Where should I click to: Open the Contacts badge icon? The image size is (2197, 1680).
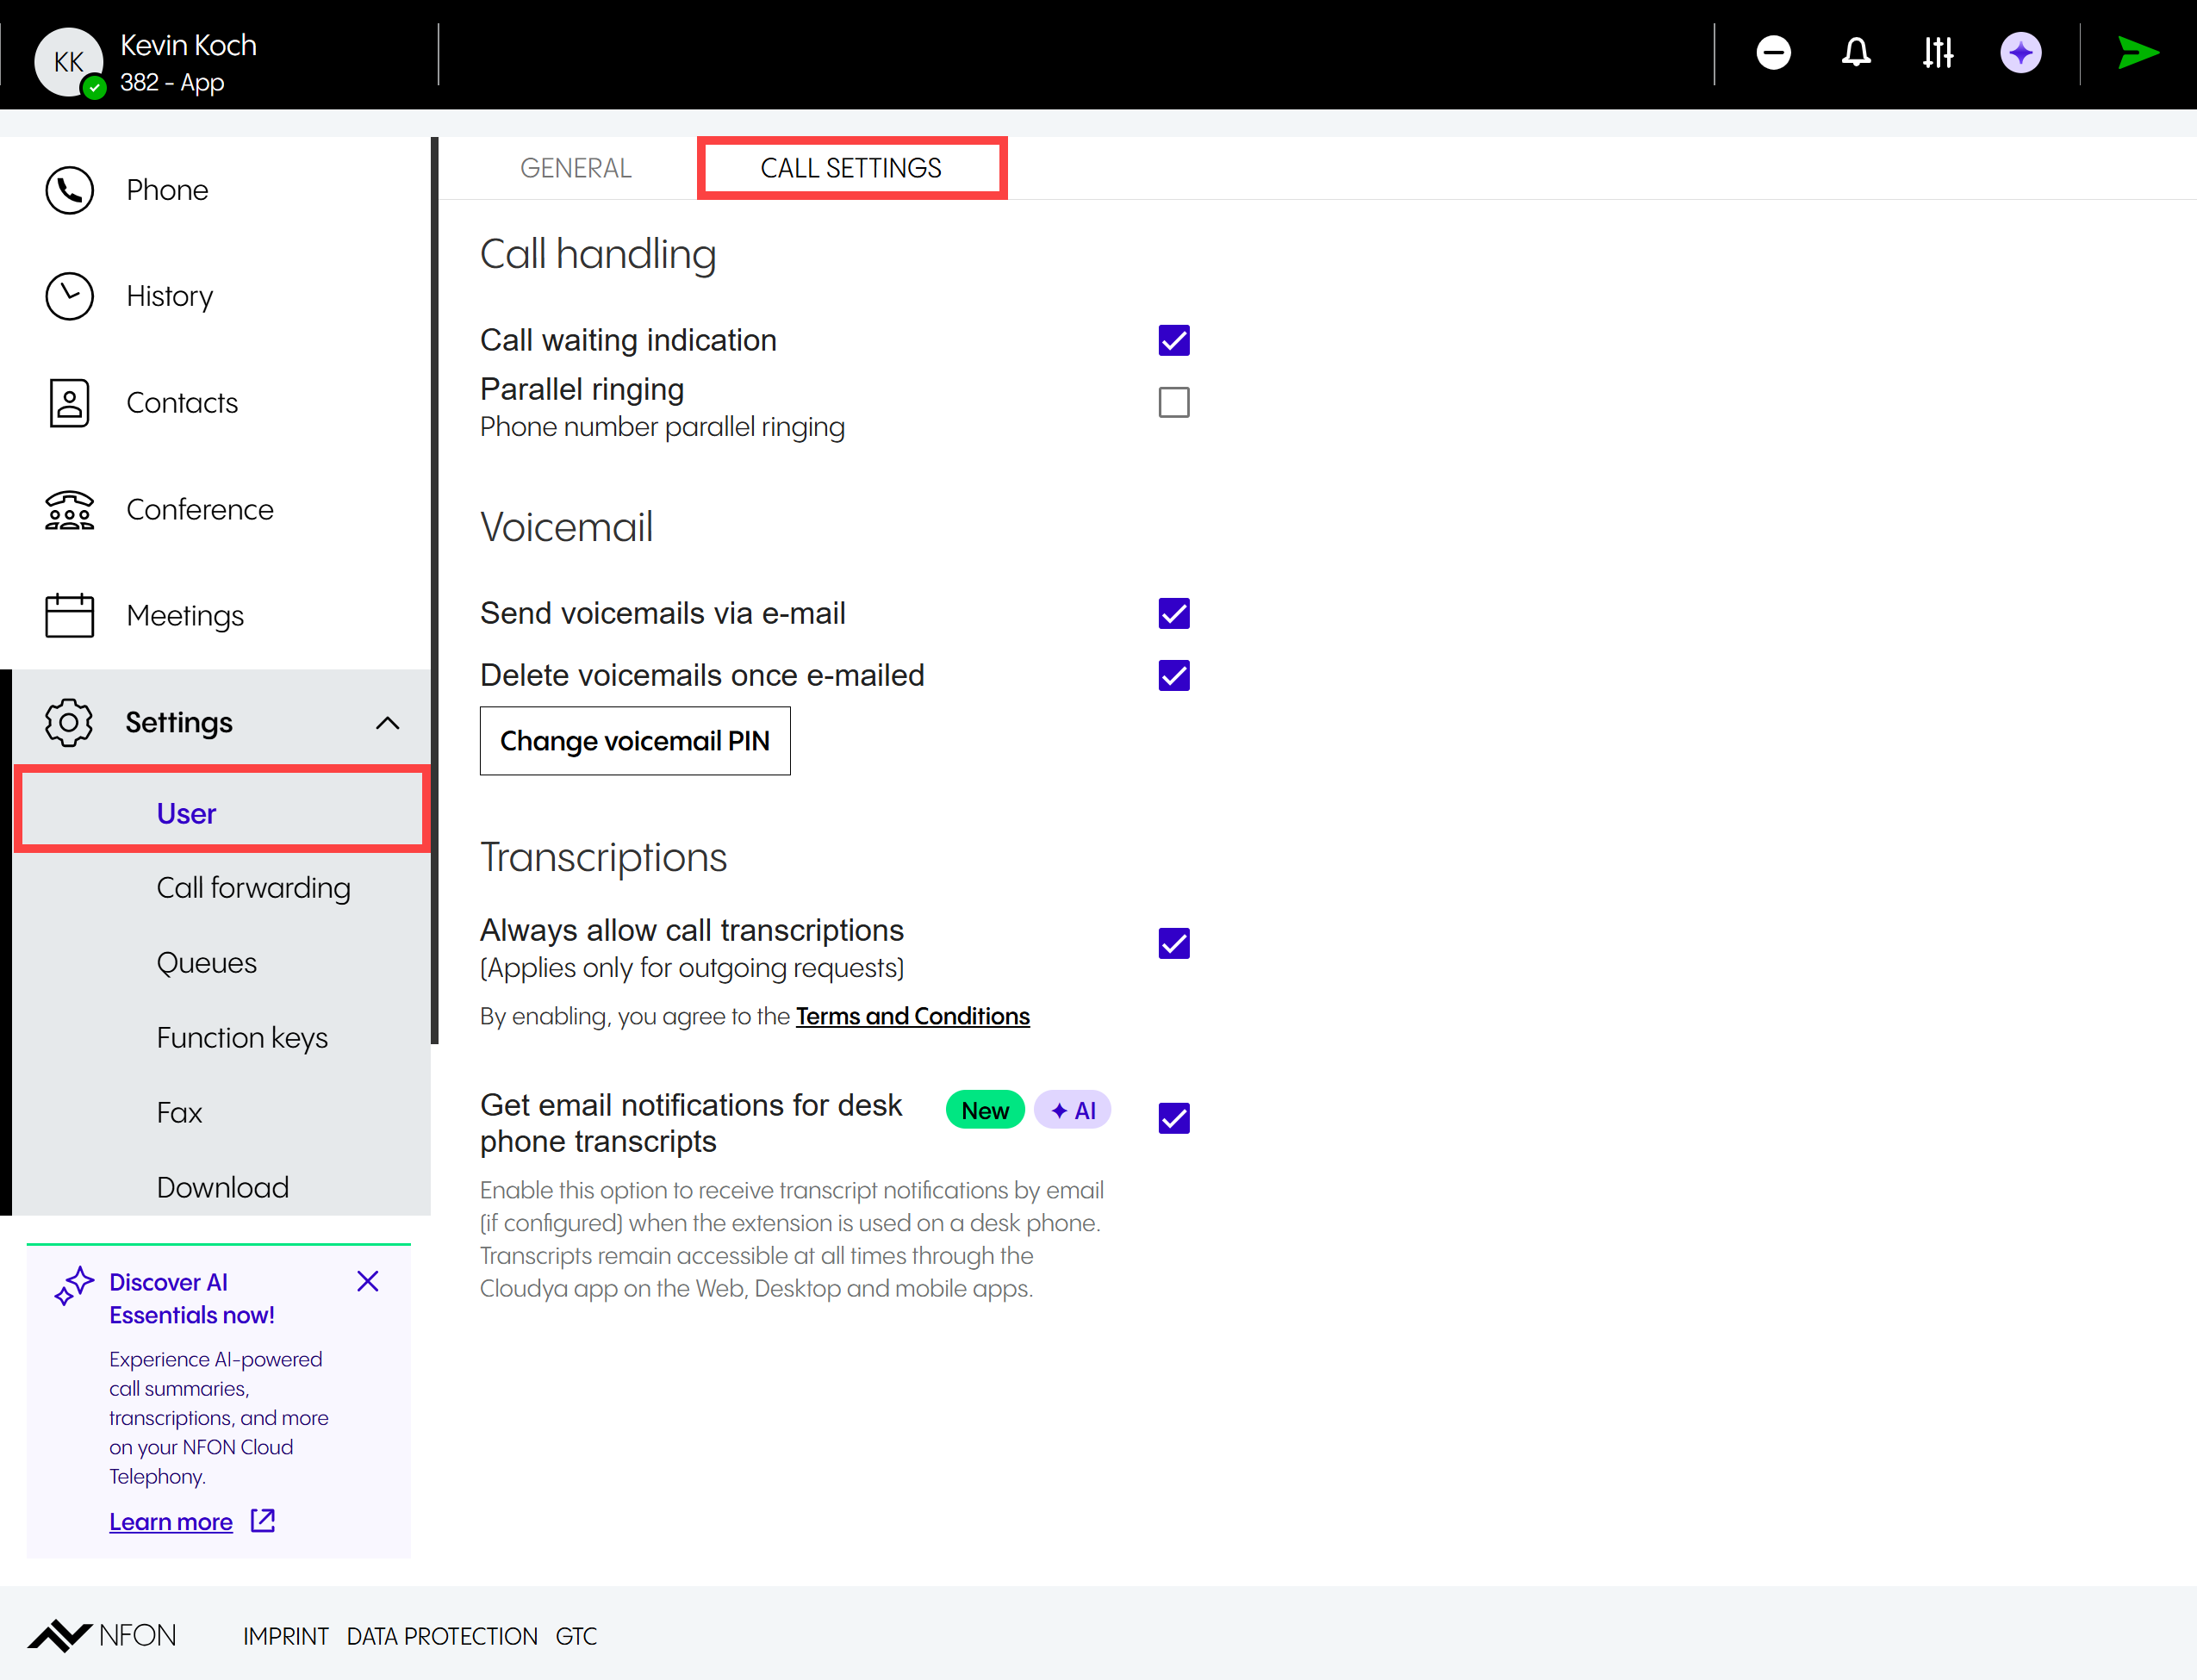point(69,403)
